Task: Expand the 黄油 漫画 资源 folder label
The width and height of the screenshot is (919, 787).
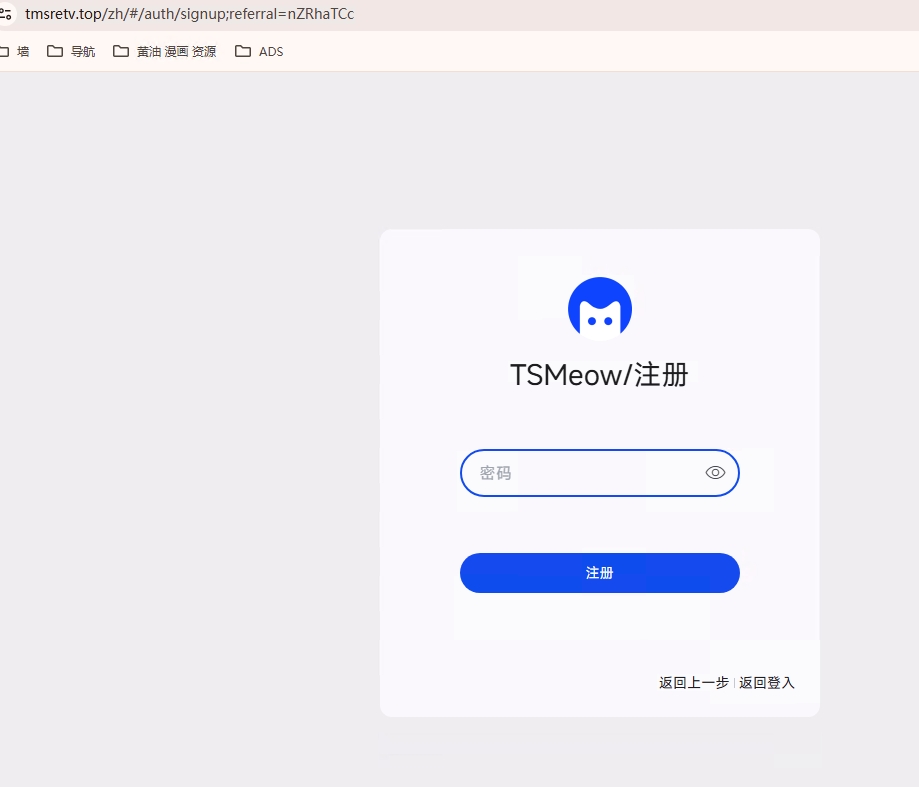Action: point(176,52)
